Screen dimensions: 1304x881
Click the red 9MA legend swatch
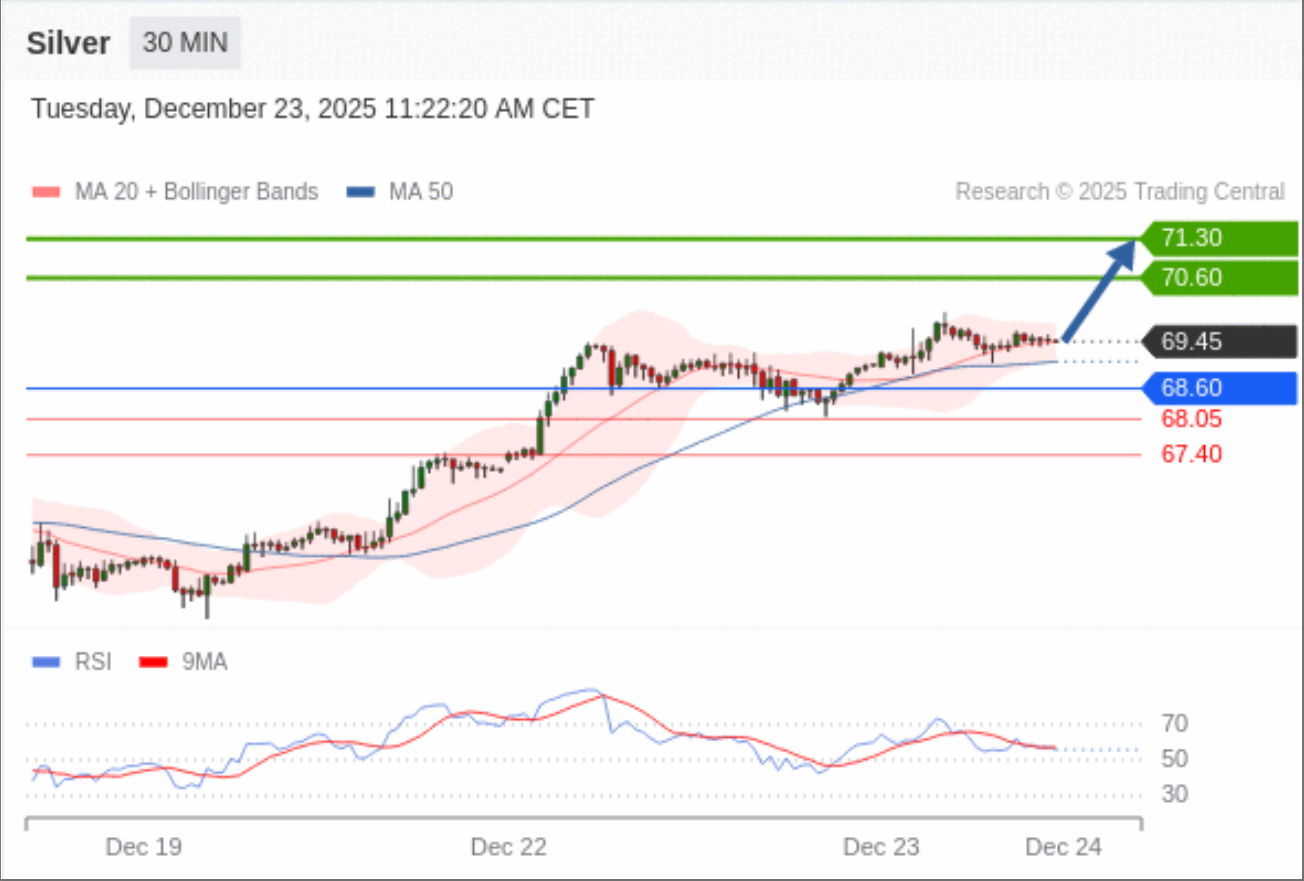tap(153, 662)
